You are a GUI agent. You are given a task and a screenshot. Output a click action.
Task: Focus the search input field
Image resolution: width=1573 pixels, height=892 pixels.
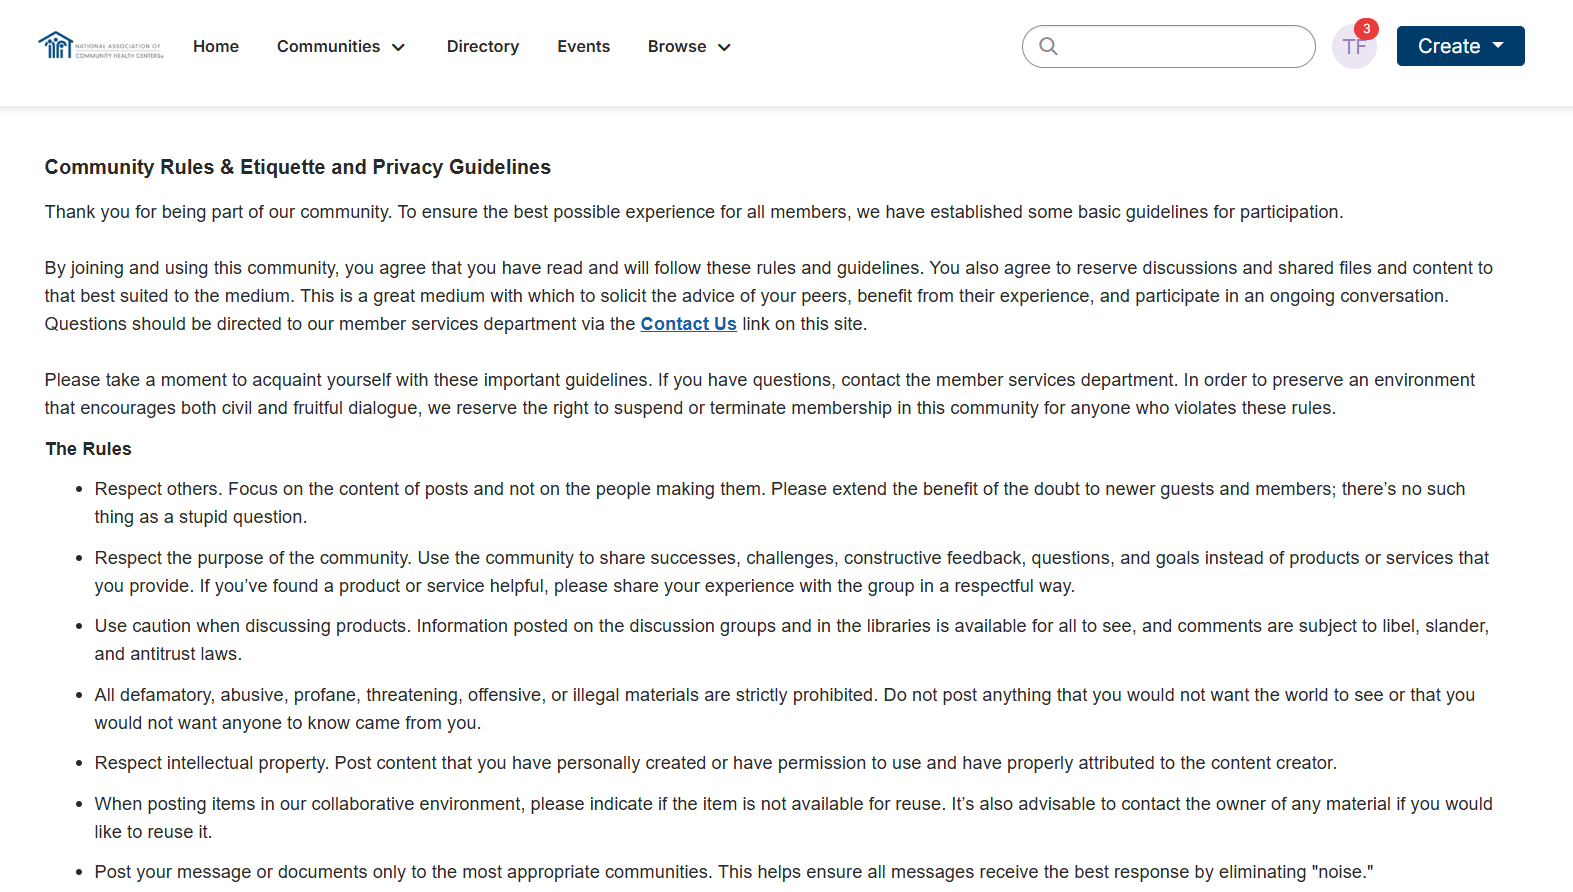point(1180,46)
